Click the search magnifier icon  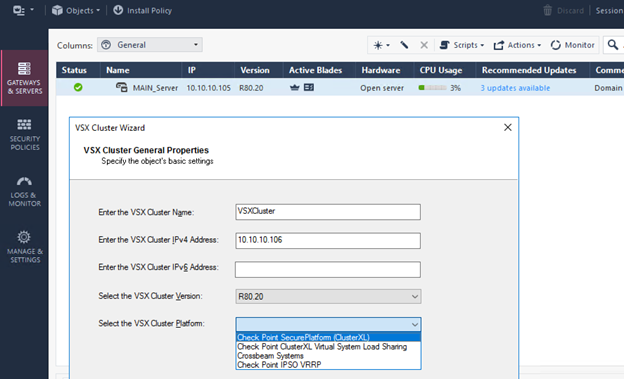(x=613, y=45)
